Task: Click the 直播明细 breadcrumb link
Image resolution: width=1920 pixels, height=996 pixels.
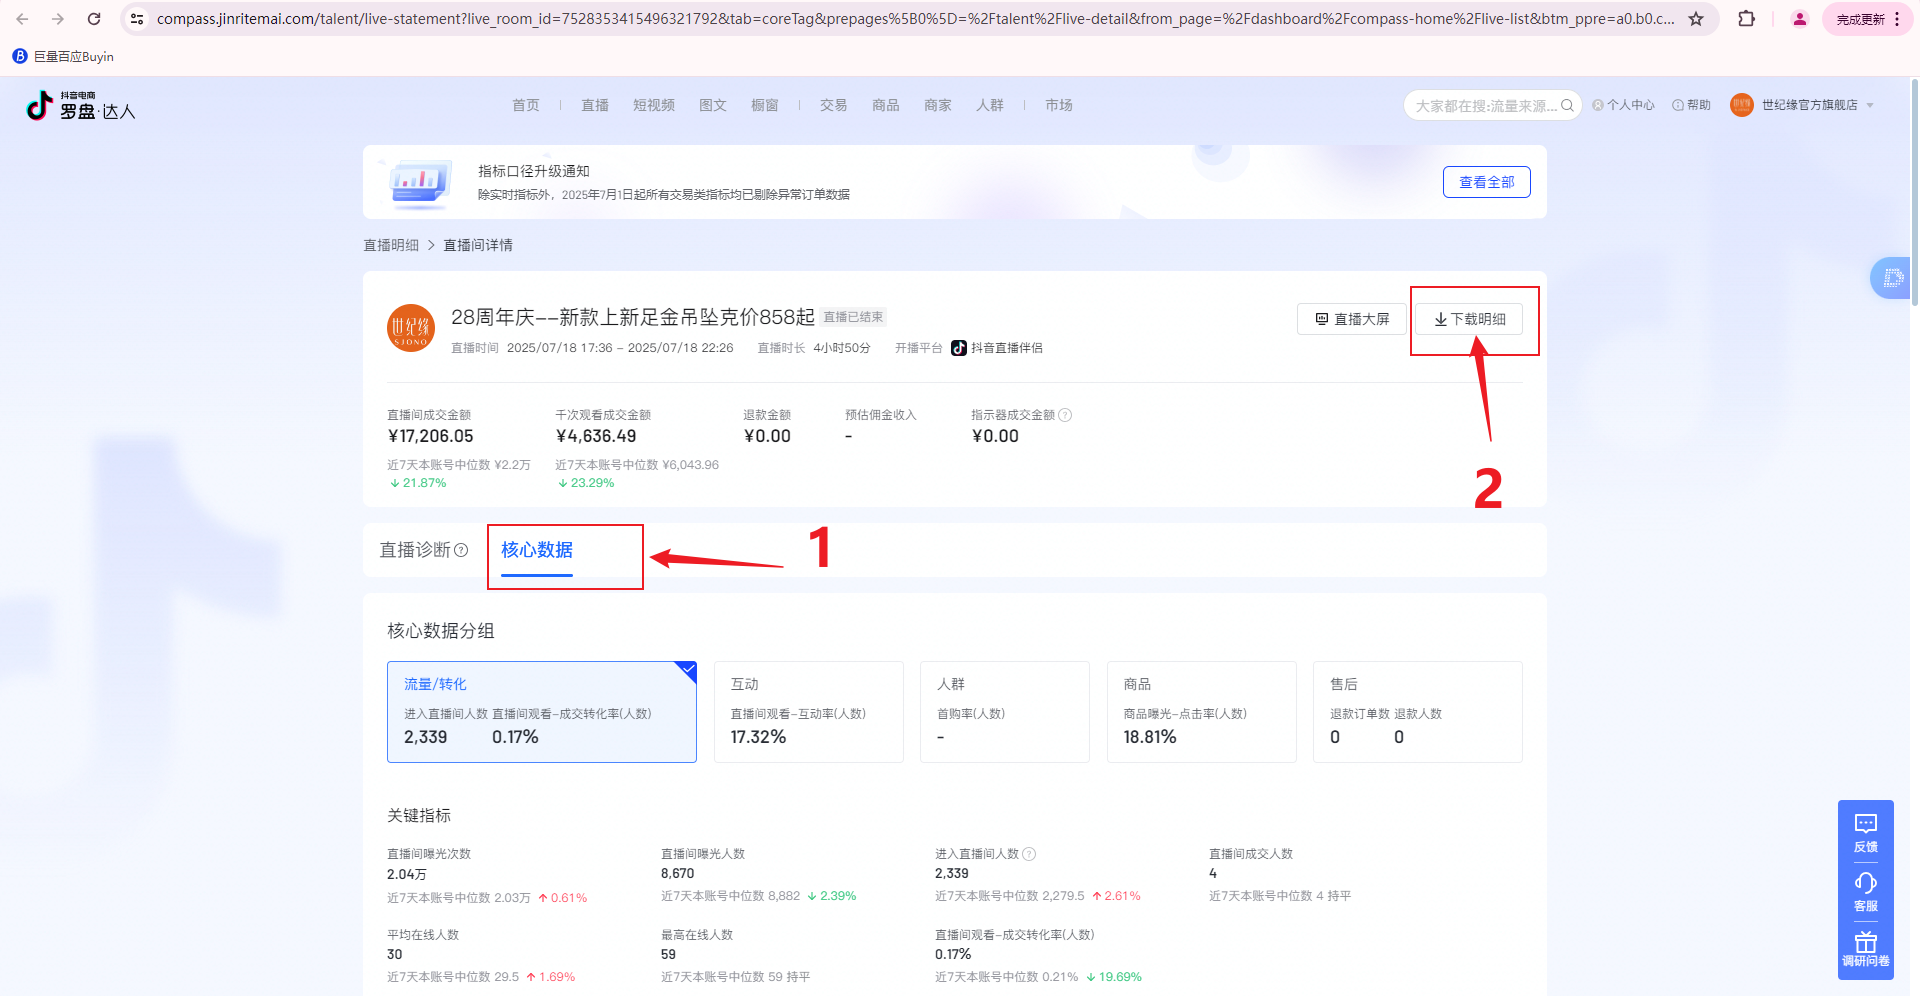Action: [x=391, y=245]
